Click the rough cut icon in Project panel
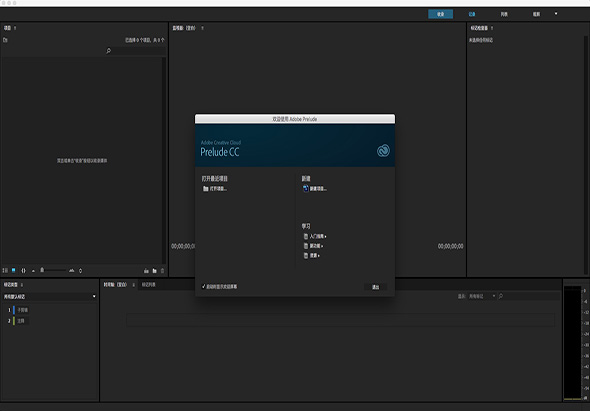Image resolution: width=590 pixels, height=411 pixels. (146, 271)
